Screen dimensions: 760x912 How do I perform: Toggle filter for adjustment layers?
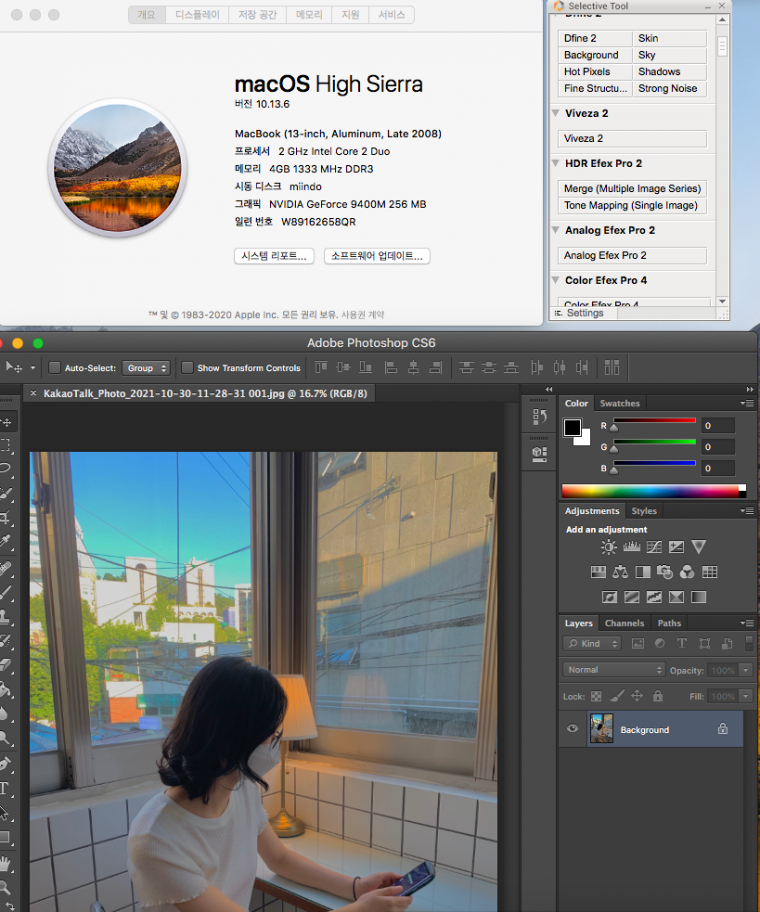tap(659, 643)
